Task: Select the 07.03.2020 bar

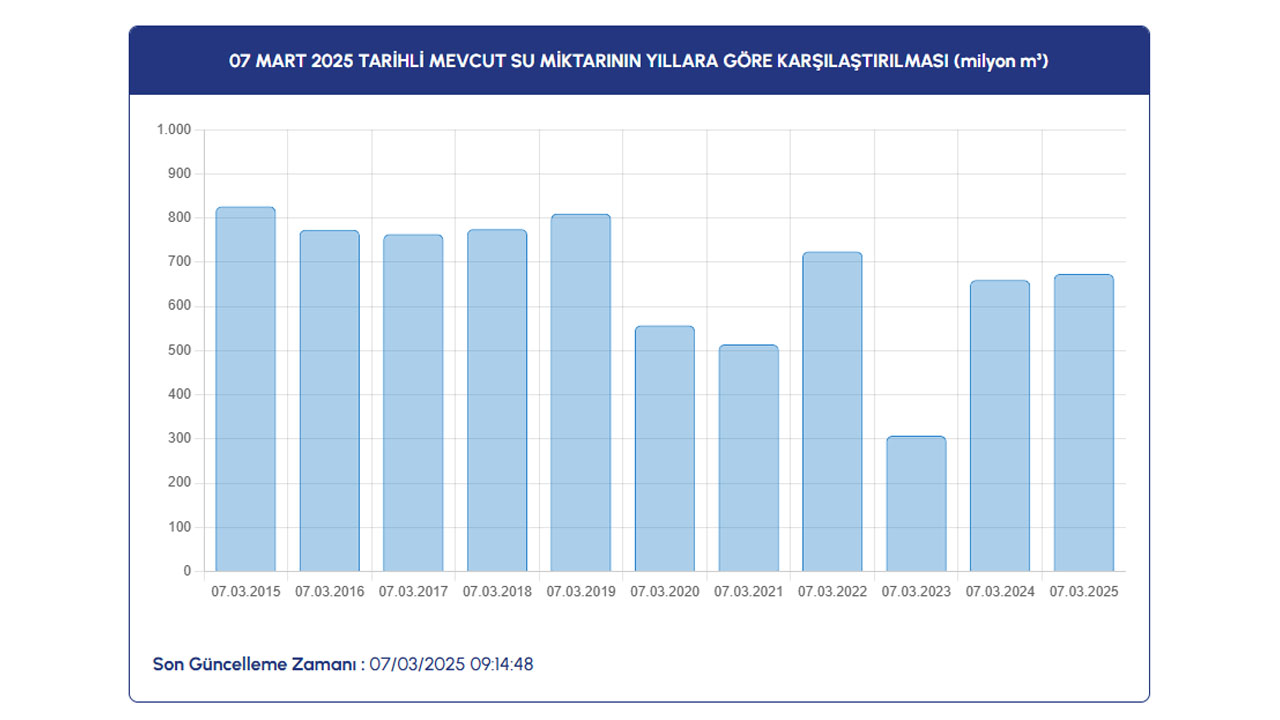Action: pos(664,449)
